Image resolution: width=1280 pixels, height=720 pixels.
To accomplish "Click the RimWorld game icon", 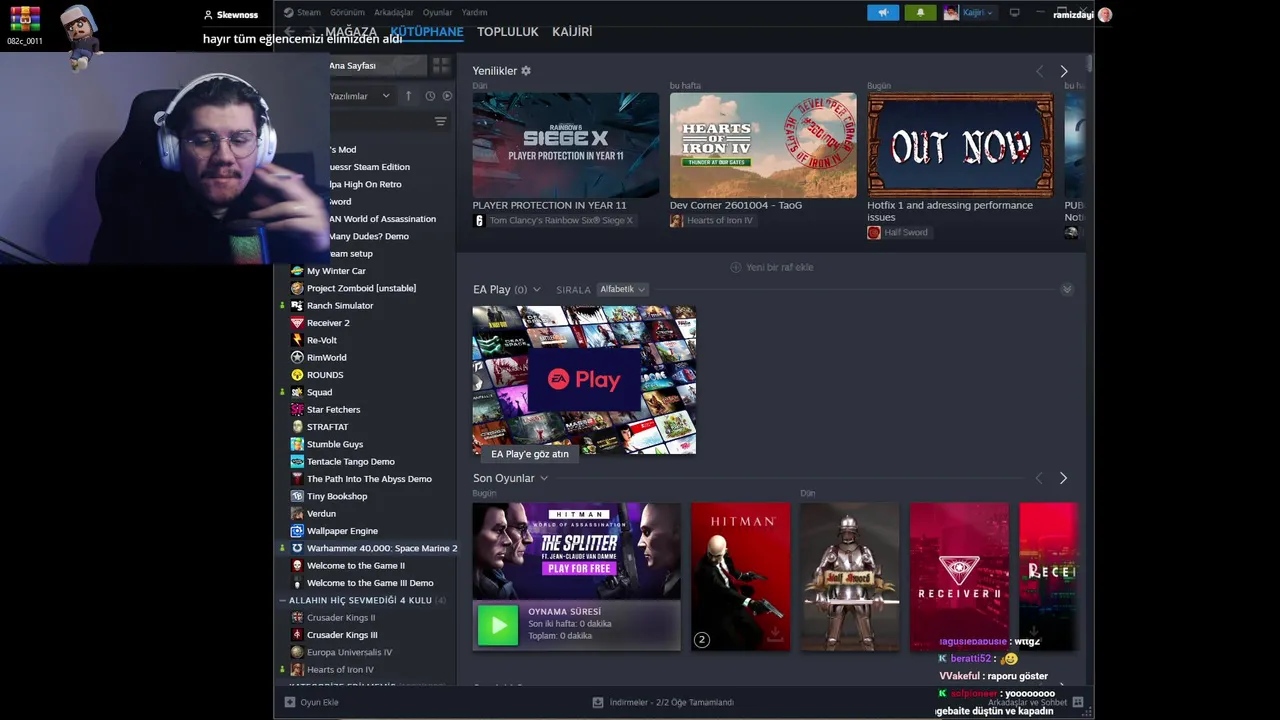I will coord(297,358).
